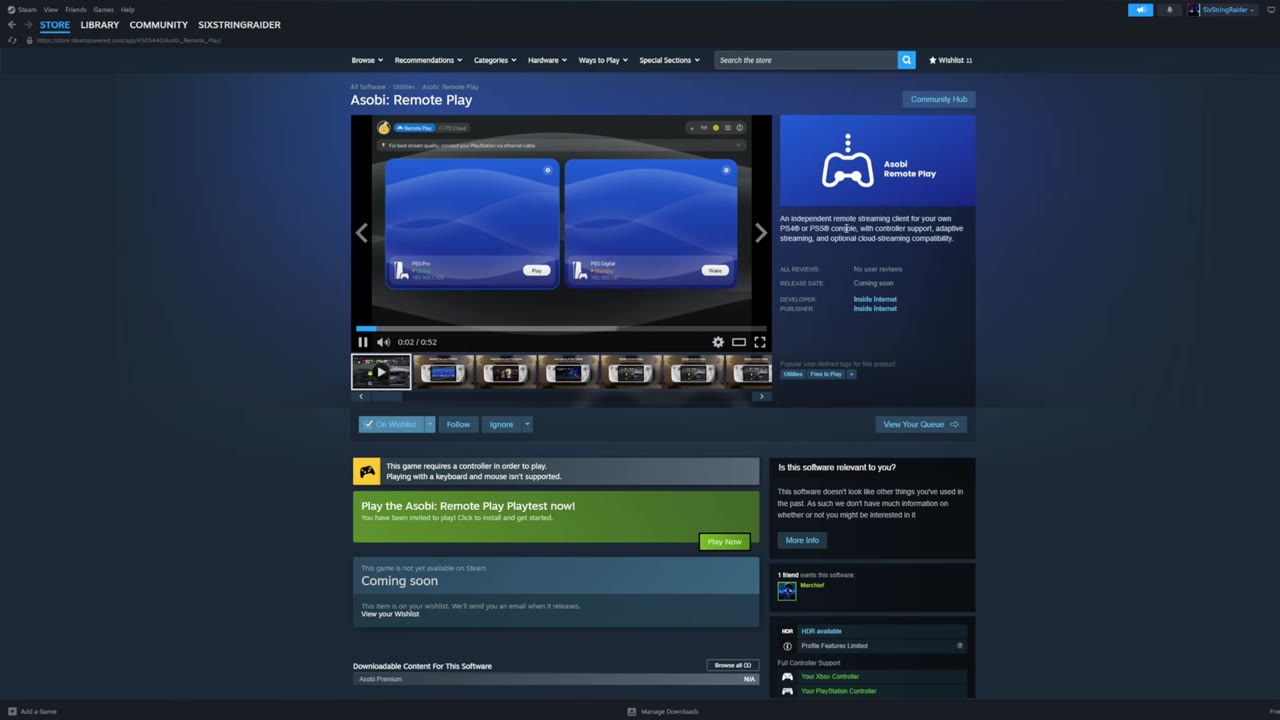Open the Community Hub
This screenshot has width=1280, height=720.
[939, 99]
